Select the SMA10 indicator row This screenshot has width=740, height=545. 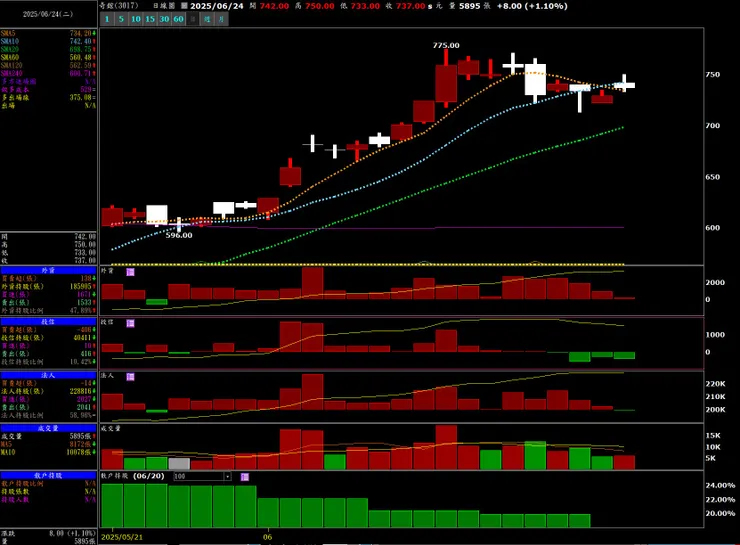[48, 42]
